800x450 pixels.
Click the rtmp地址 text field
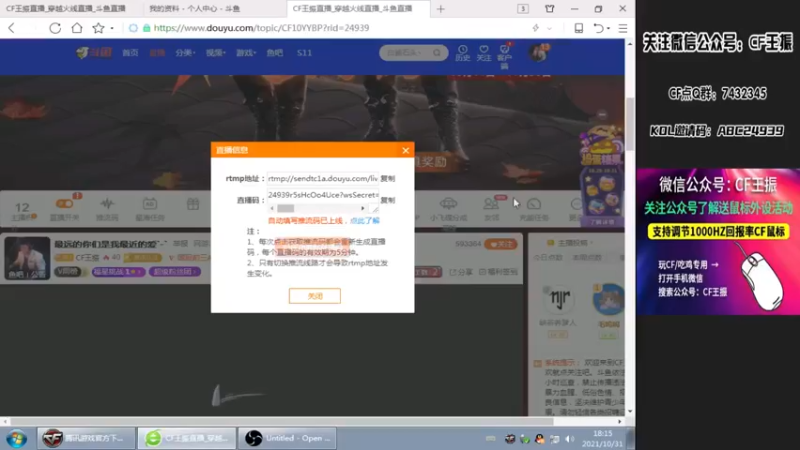322,179
